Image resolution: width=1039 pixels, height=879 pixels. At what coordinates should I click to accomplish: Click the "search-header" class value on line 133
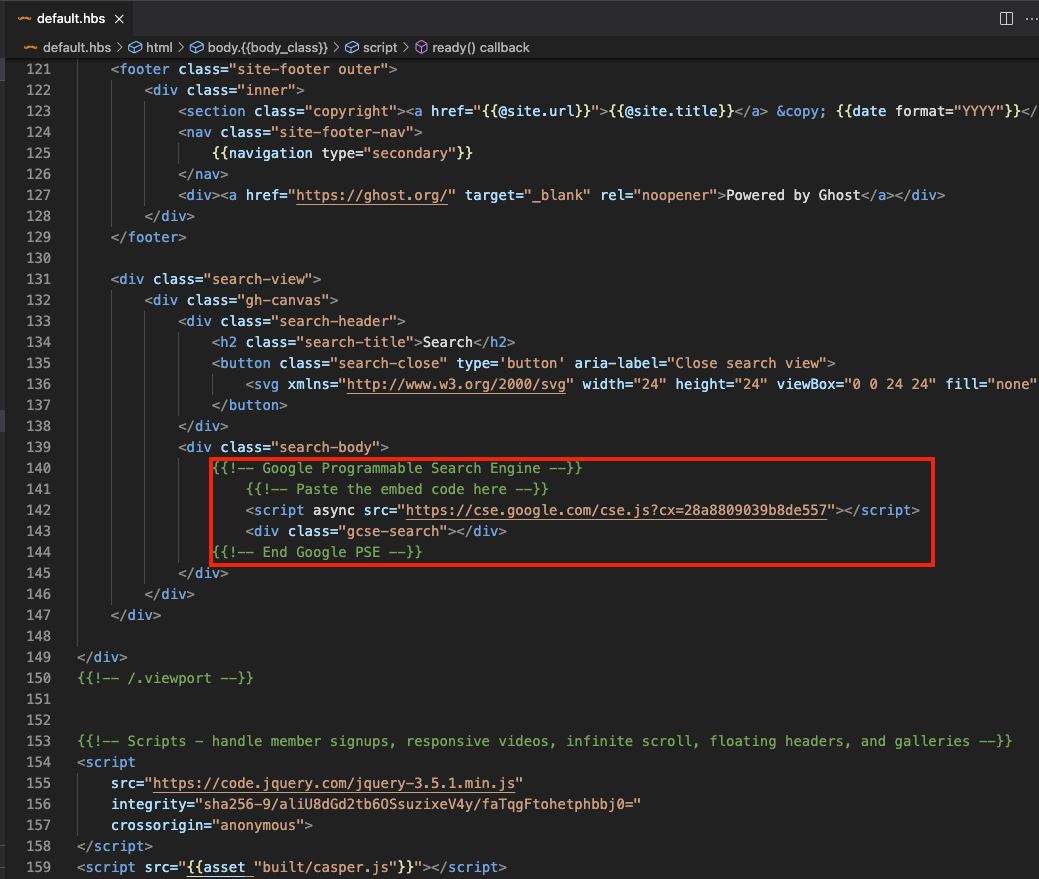pyautogui.click(x=334, y=321)
